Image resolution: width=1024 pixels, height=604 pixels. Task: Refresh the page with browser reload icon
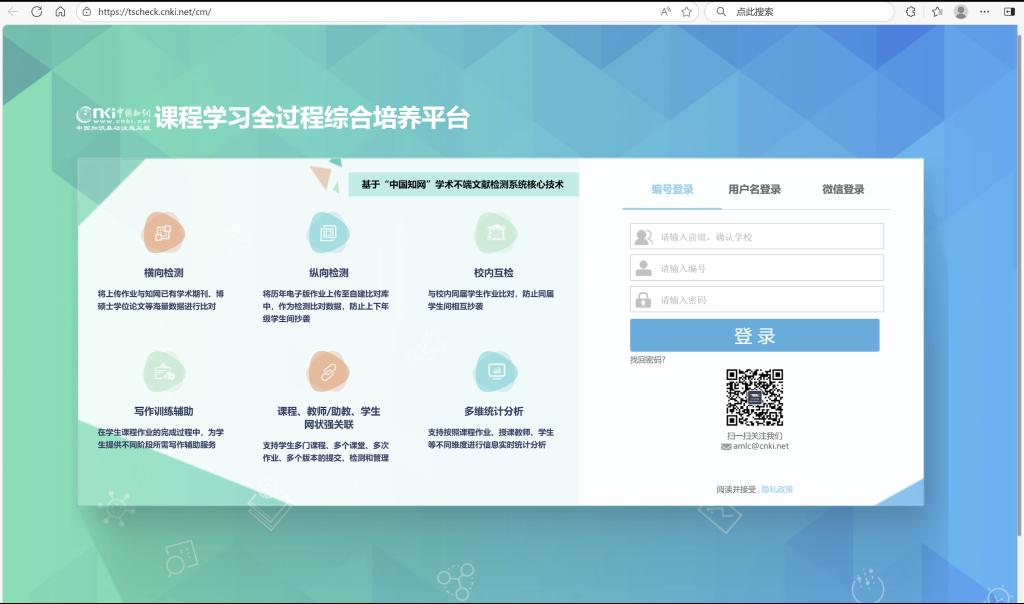[x=37, y=12]
